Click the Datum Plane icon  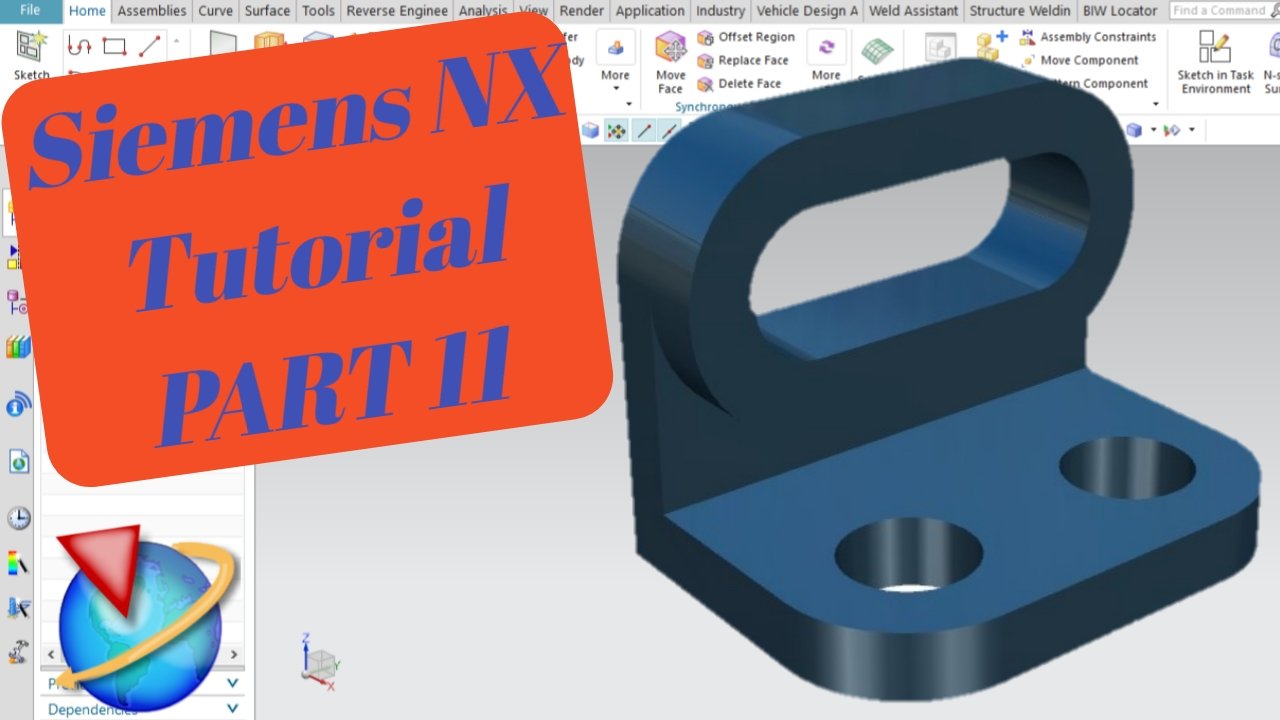[x=223, y=43]
